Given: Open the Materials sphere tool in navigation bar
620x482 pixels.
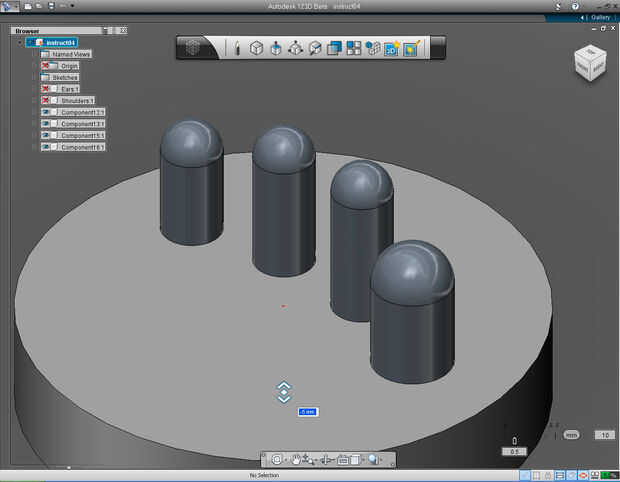Looking at the screenshot, I should [372, 459].
